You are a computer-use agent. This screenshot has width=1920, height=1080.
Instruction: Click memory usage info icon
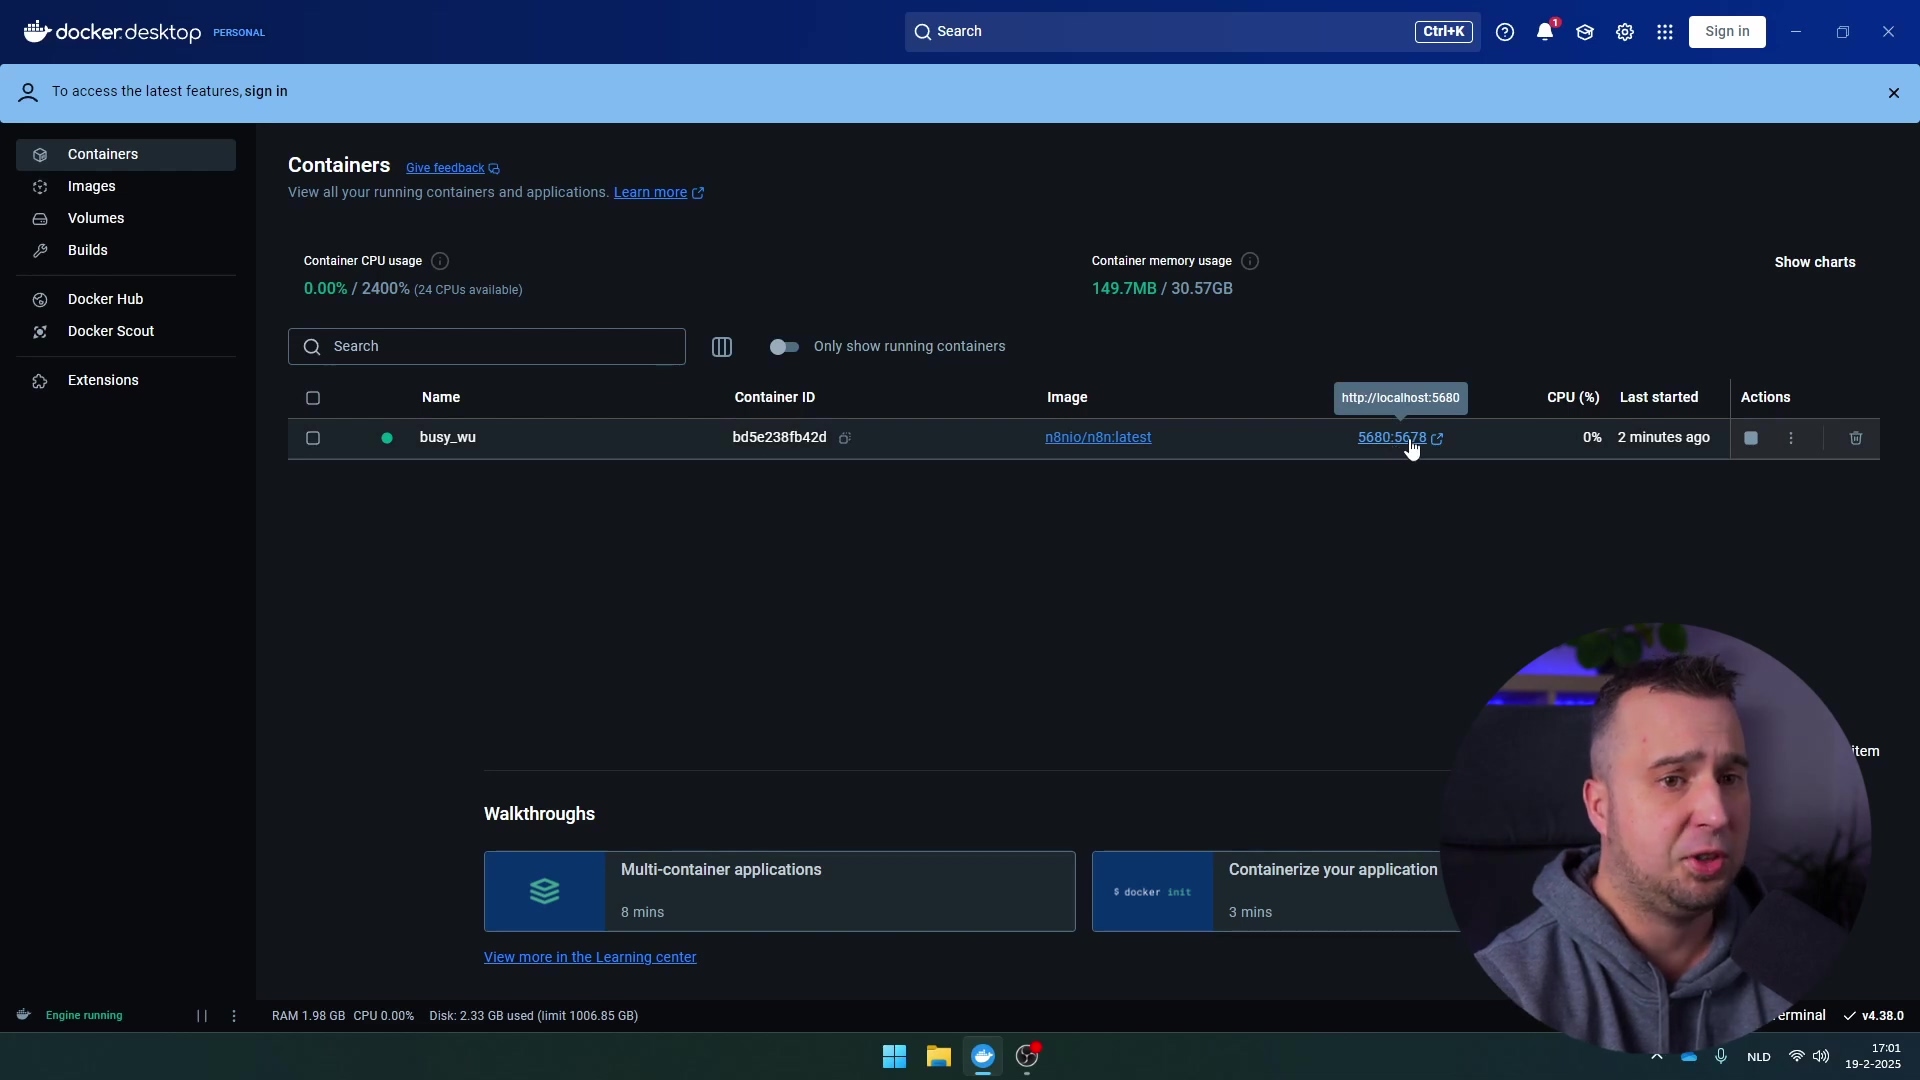click(1250, 261)
